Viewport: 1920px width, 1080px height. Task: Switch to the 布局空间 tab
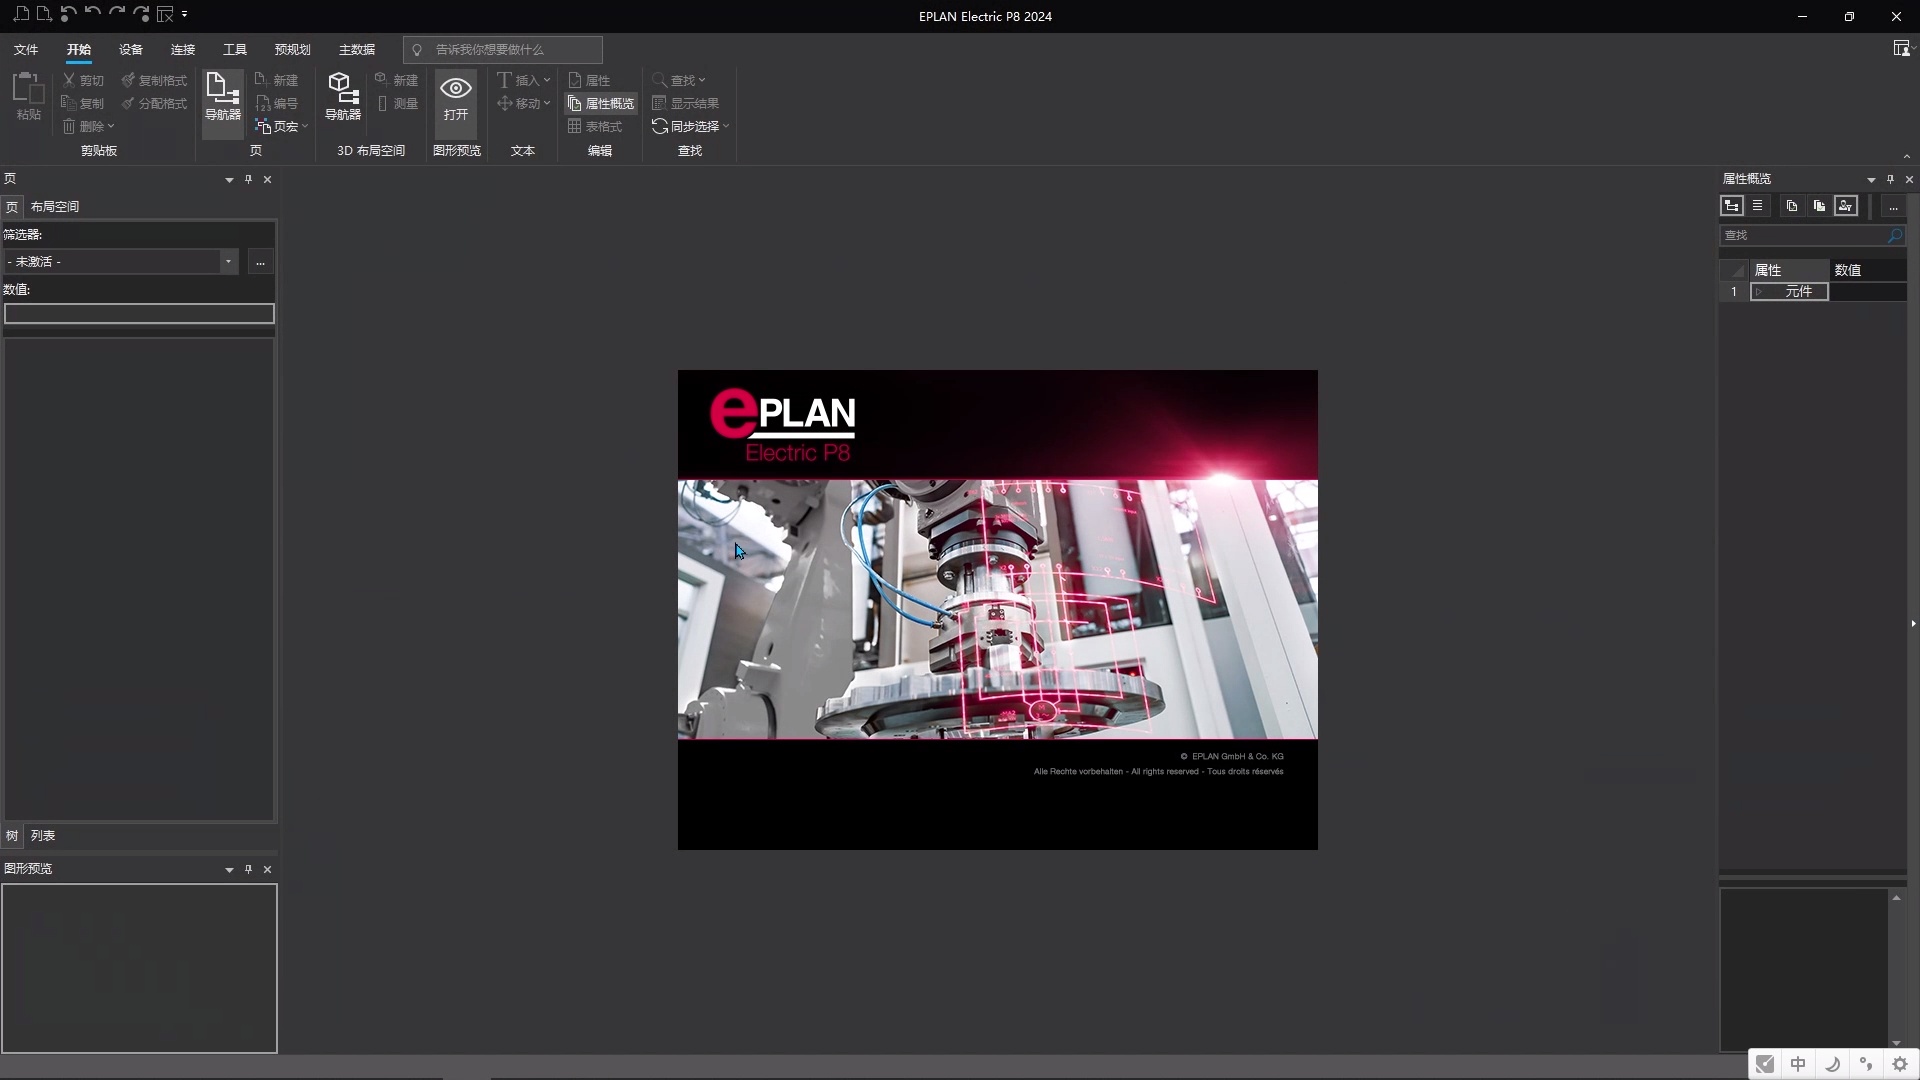pyautogui.click(x=55, y=207)
